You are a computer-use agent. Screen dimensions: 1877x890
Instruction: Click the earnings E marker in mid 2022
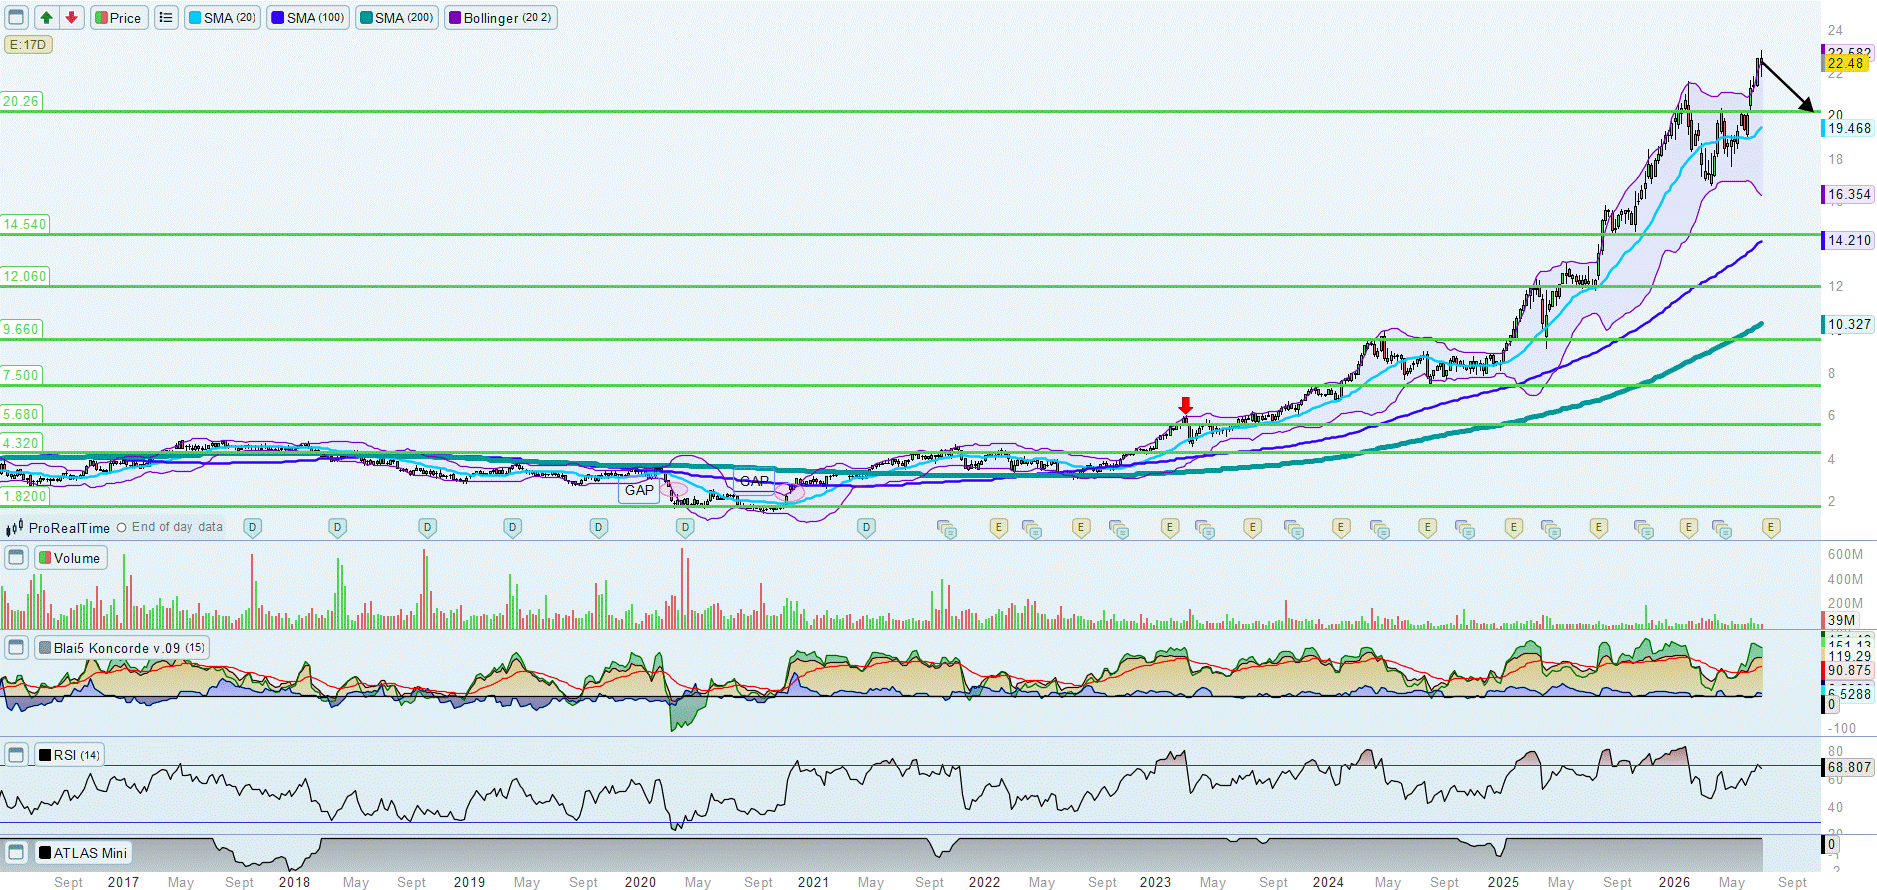coord(1081,527)
